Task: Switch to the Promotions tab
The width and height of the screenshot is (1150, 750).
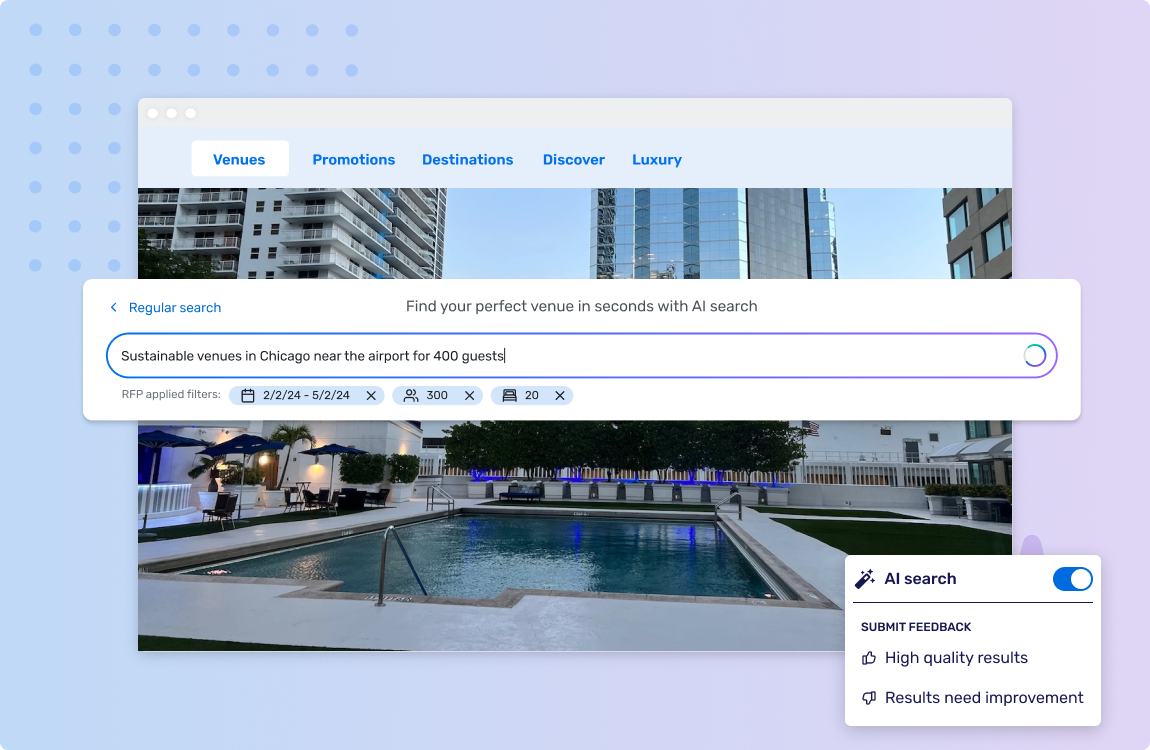Action: coord(353,159)
